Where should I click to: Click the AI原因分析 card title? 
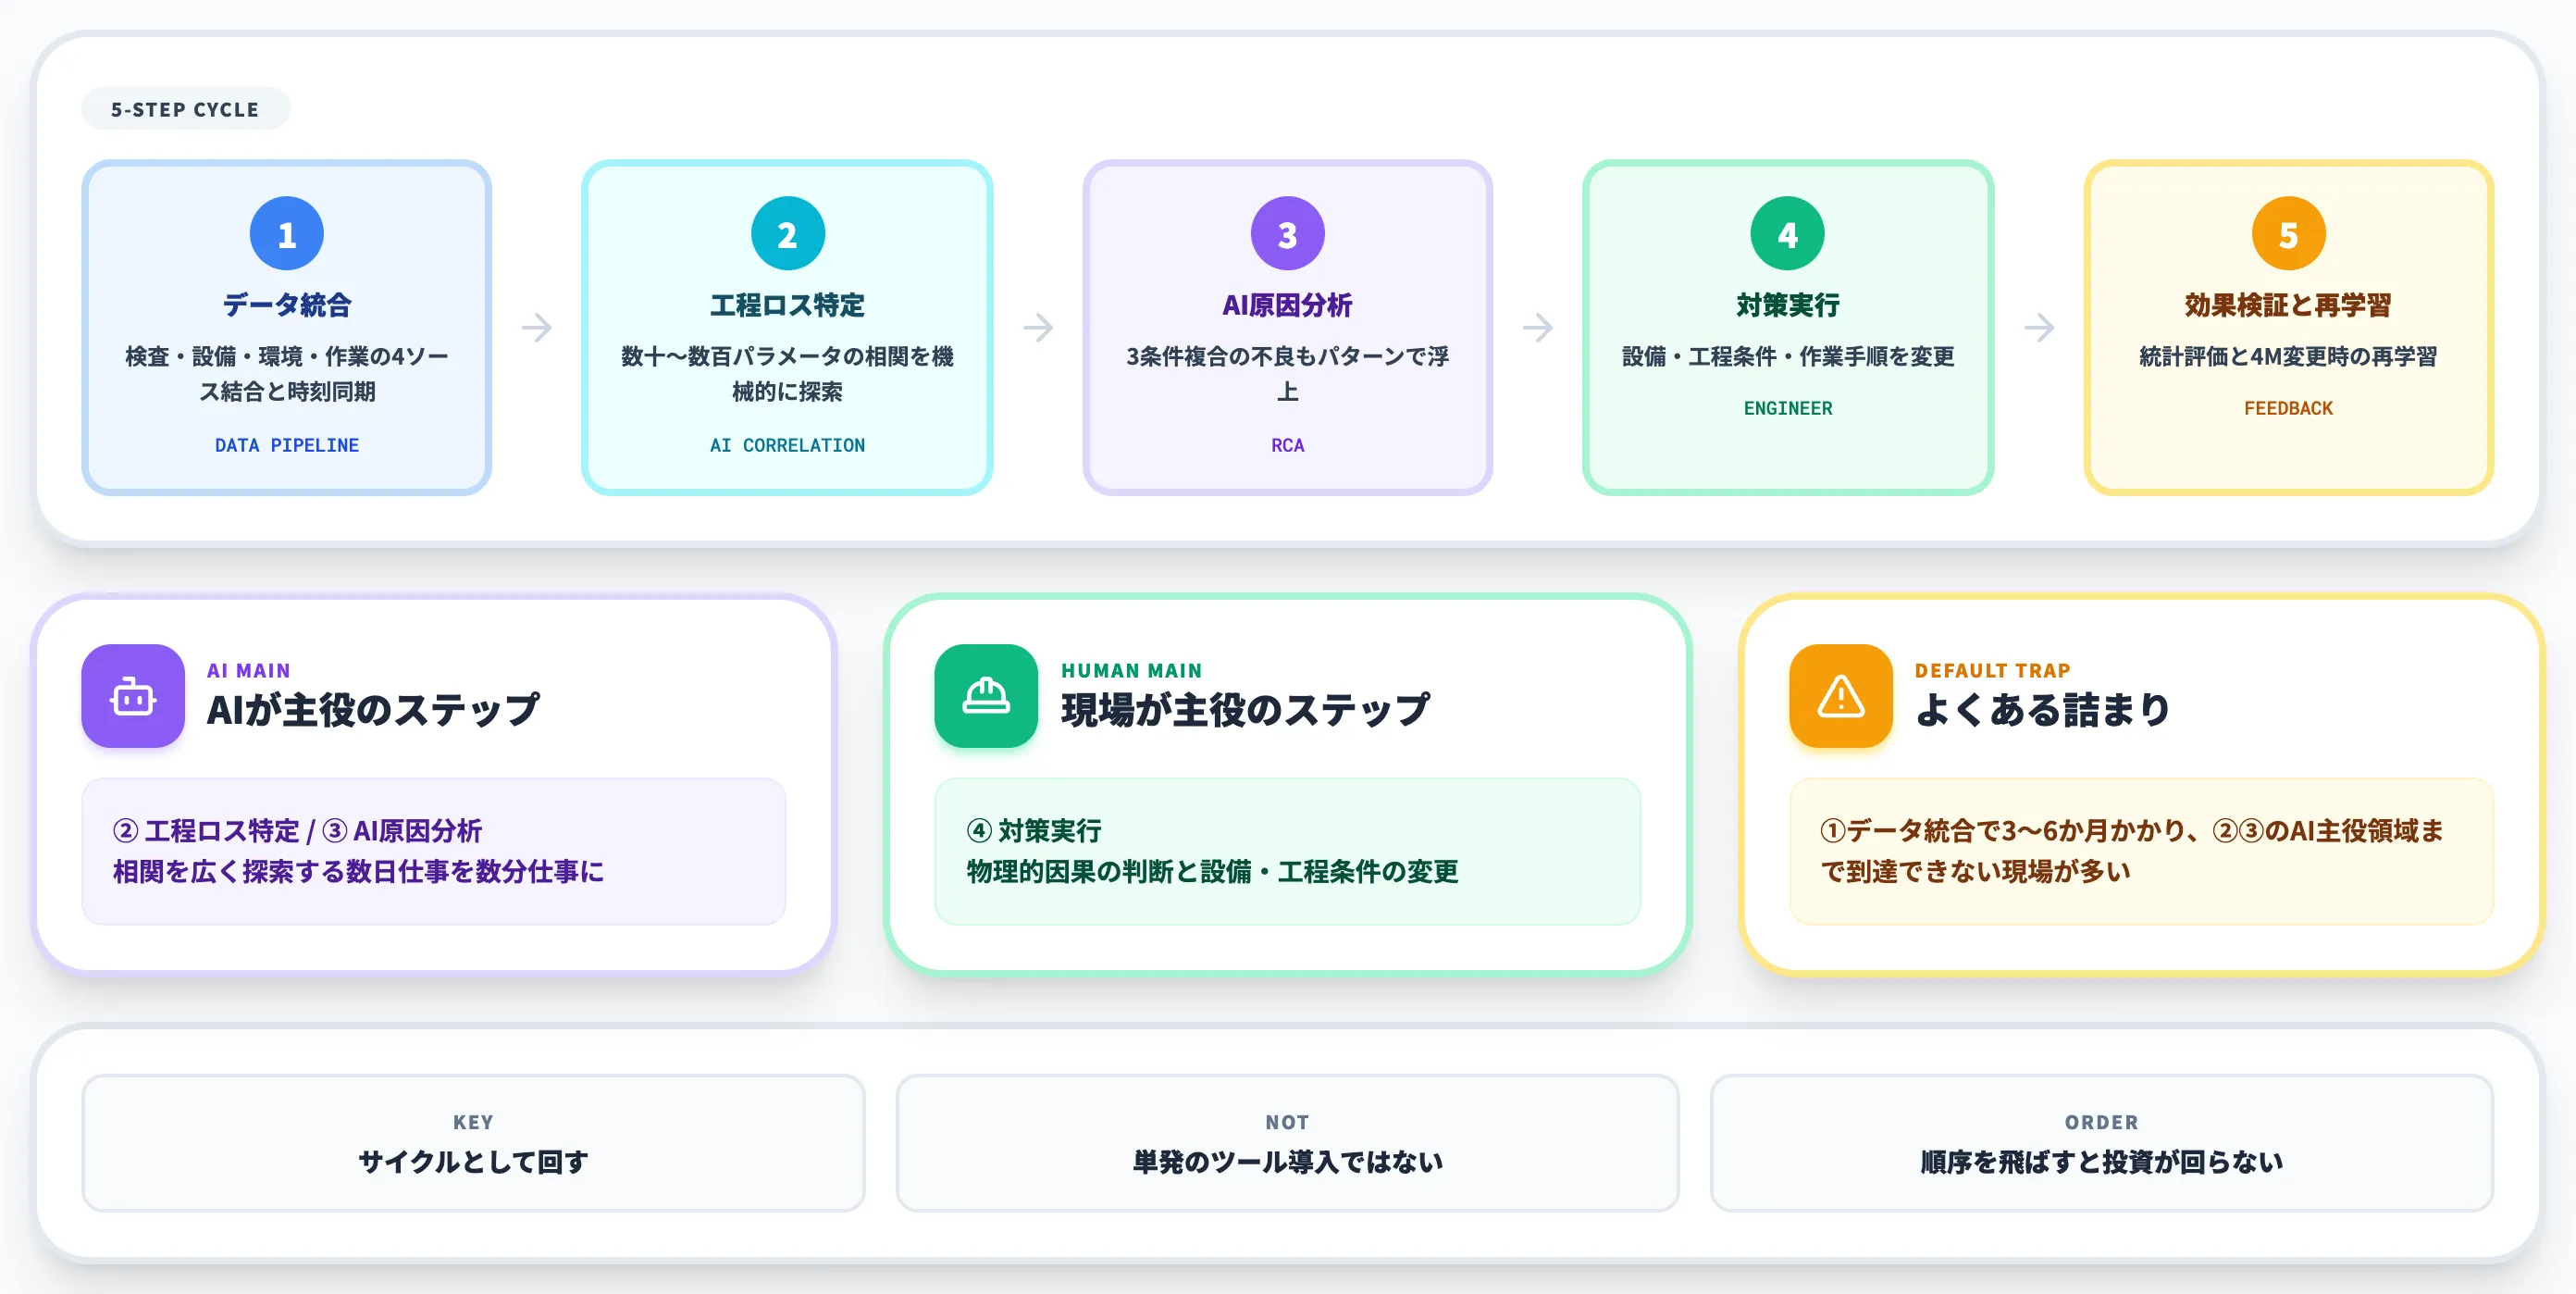click(1288, 305)
